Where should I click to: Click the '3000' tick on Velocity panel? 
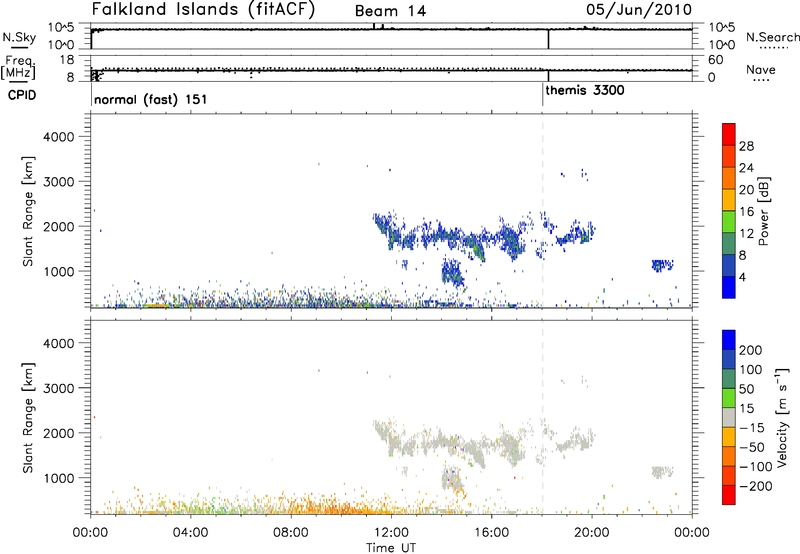click(58, 388)
